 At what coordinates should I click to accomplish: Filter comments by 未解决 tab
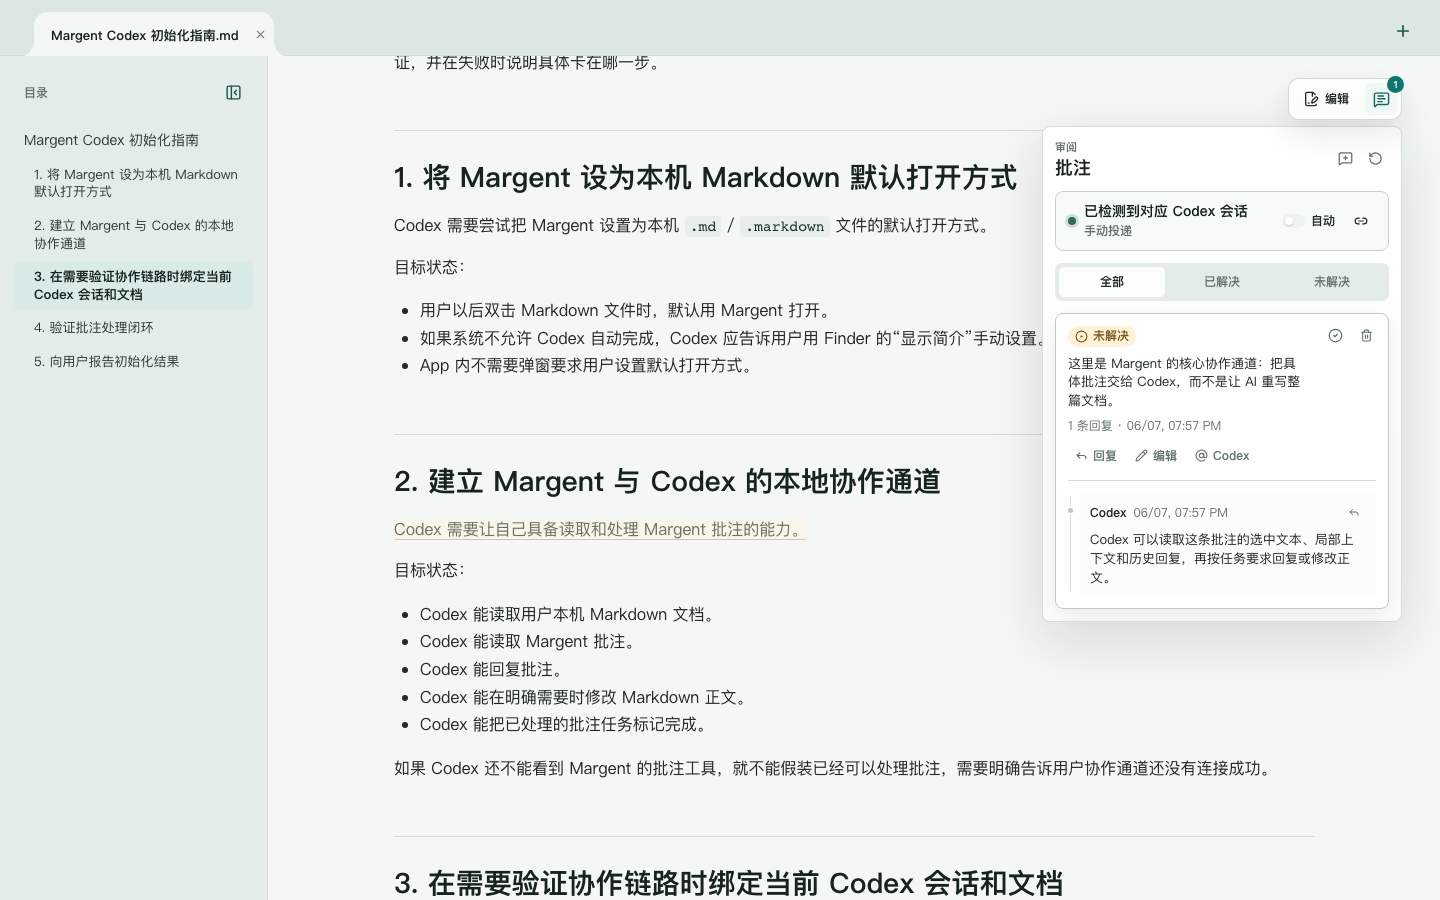(x=1332, y=282)
